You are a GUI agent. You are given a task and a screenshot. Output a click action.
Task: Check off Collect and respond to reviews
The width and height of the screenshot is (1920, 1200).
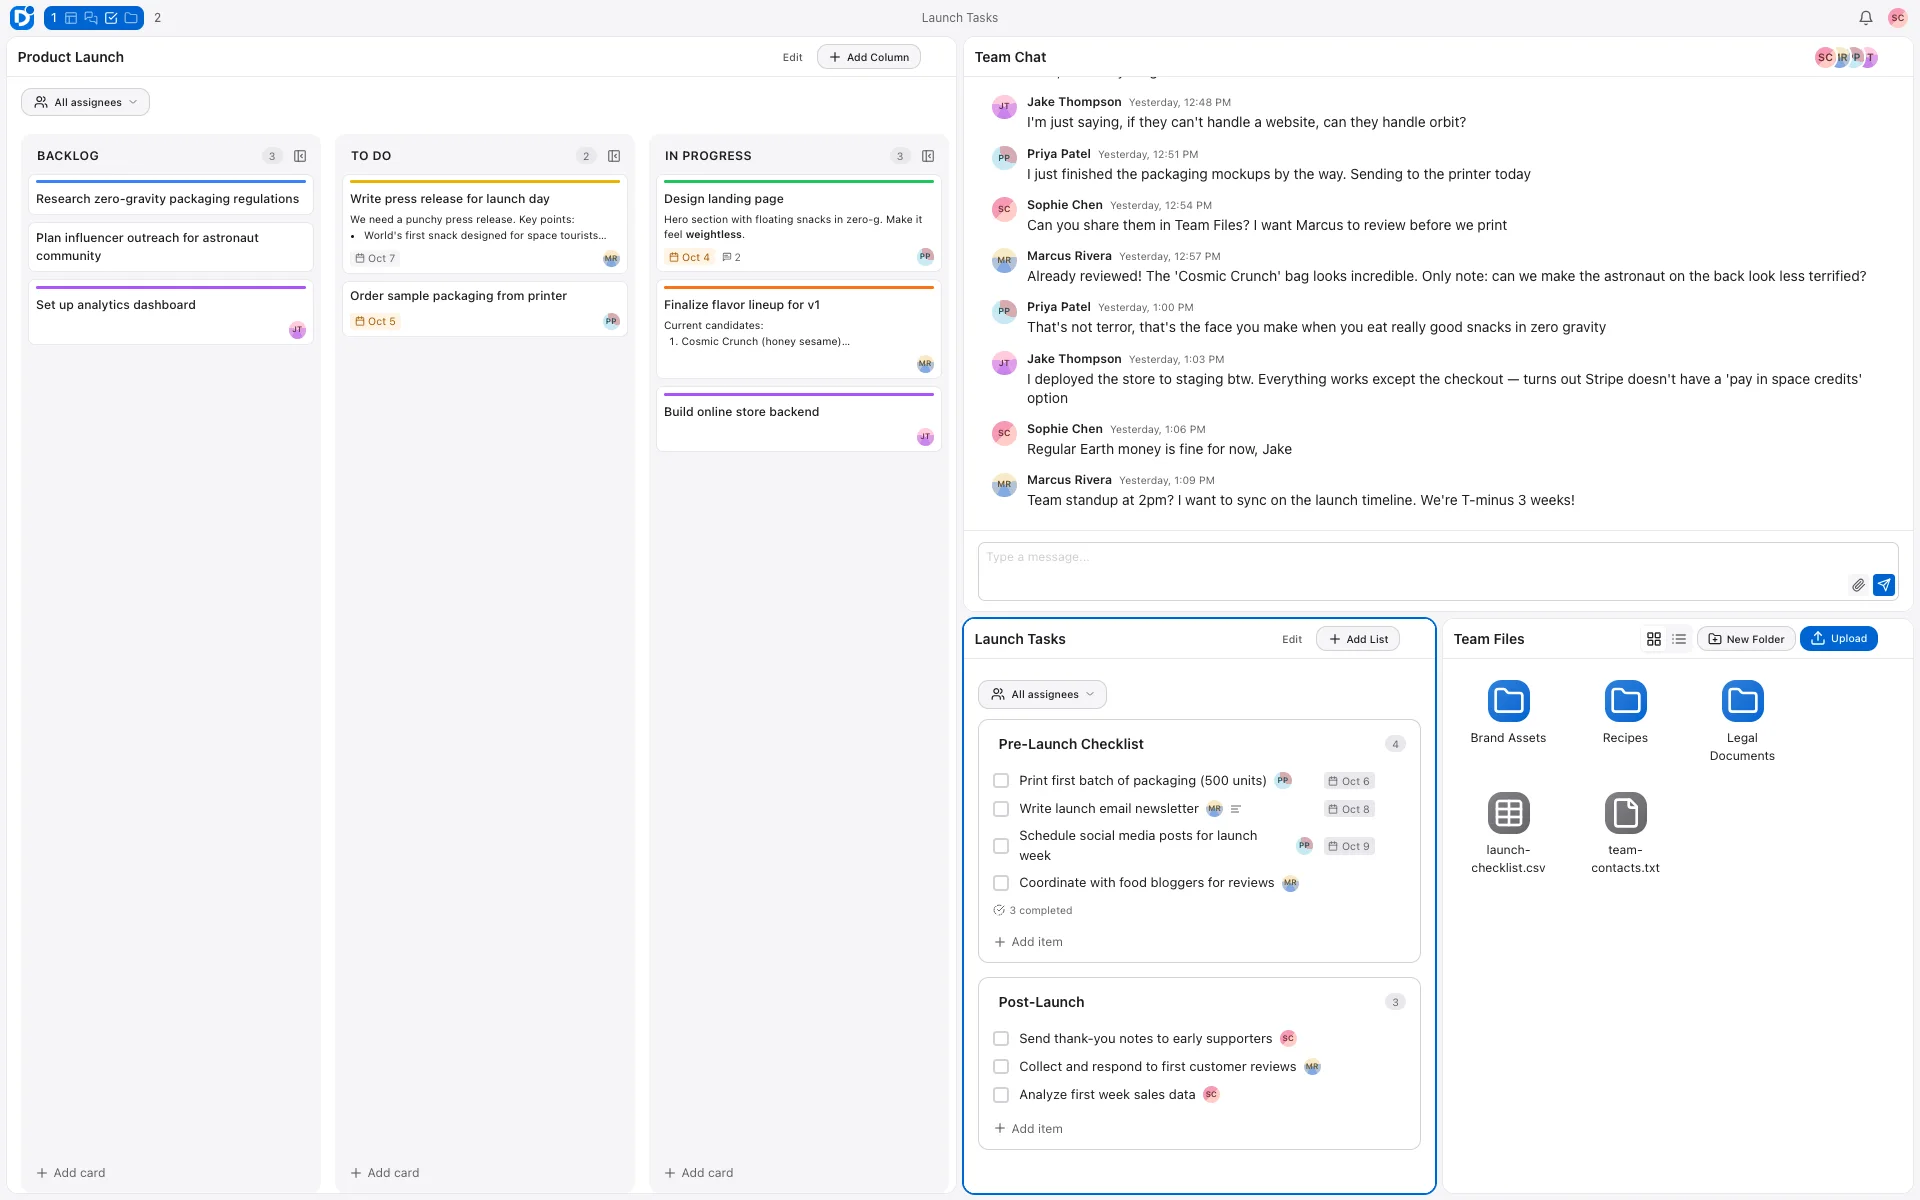click(x=1001, y=1067)
